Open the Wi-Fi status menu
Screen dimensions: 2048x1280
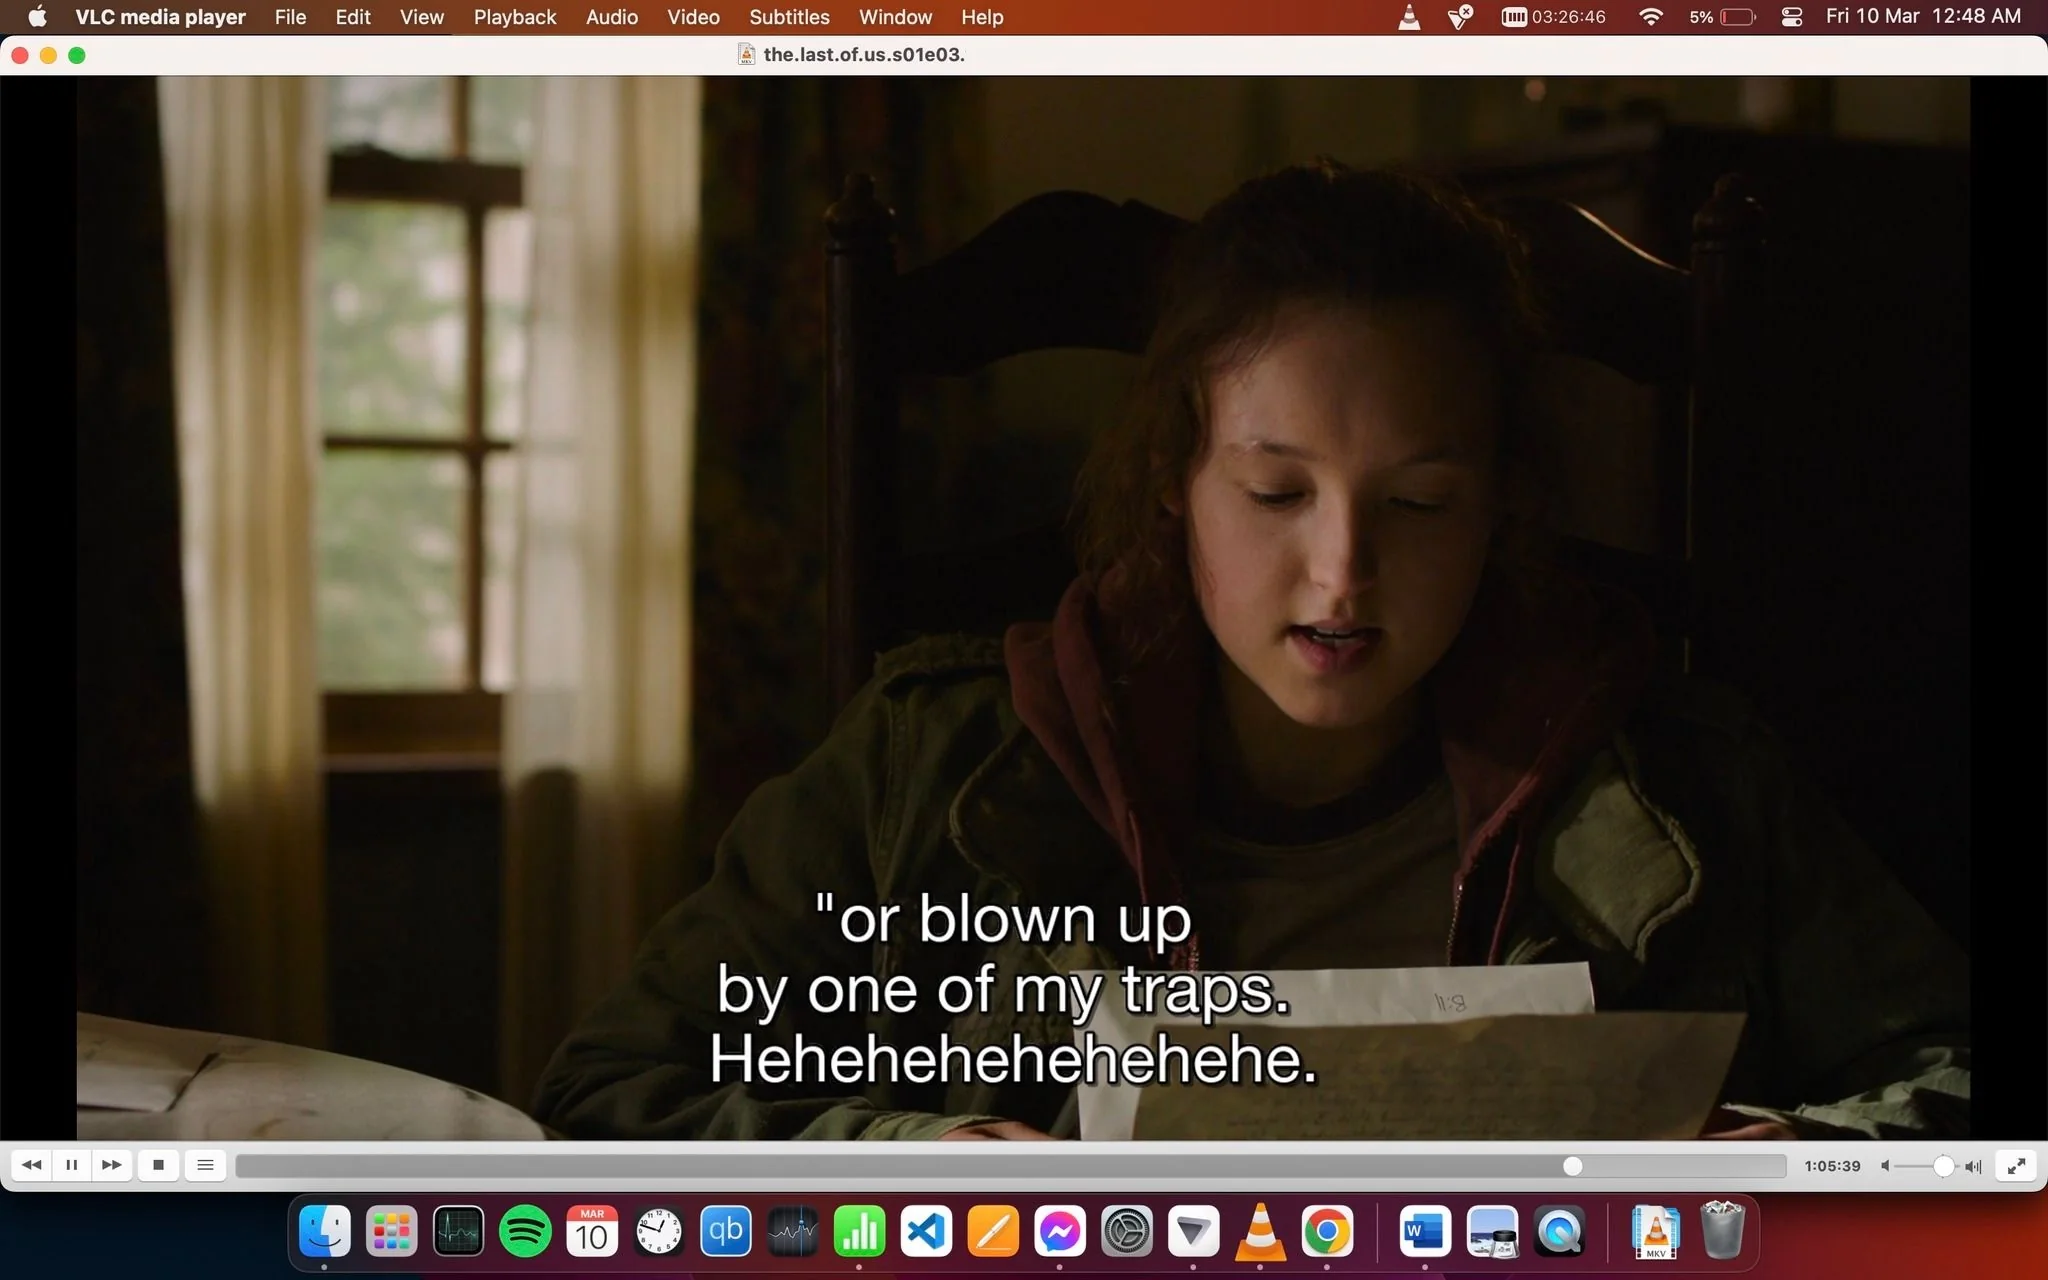(1651, 17)
